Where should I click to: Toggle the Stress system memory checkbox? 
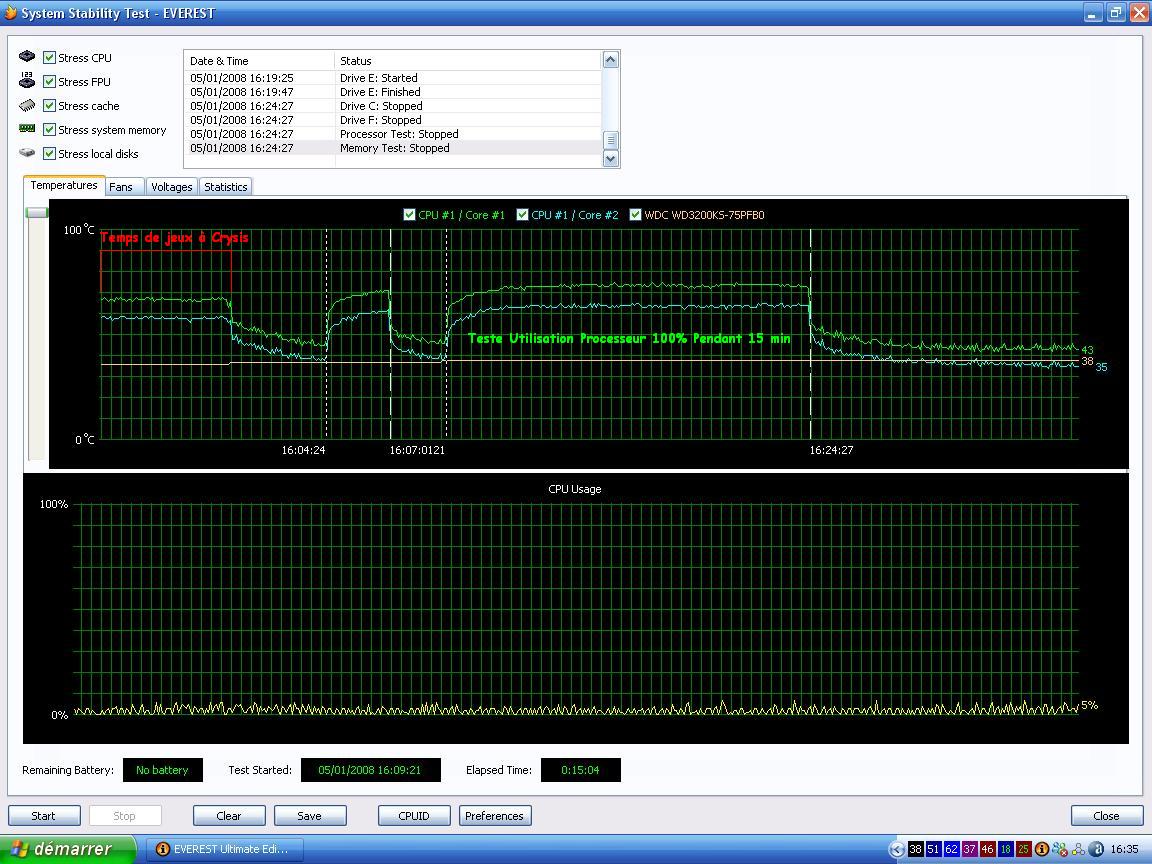(x=49, y=130)
